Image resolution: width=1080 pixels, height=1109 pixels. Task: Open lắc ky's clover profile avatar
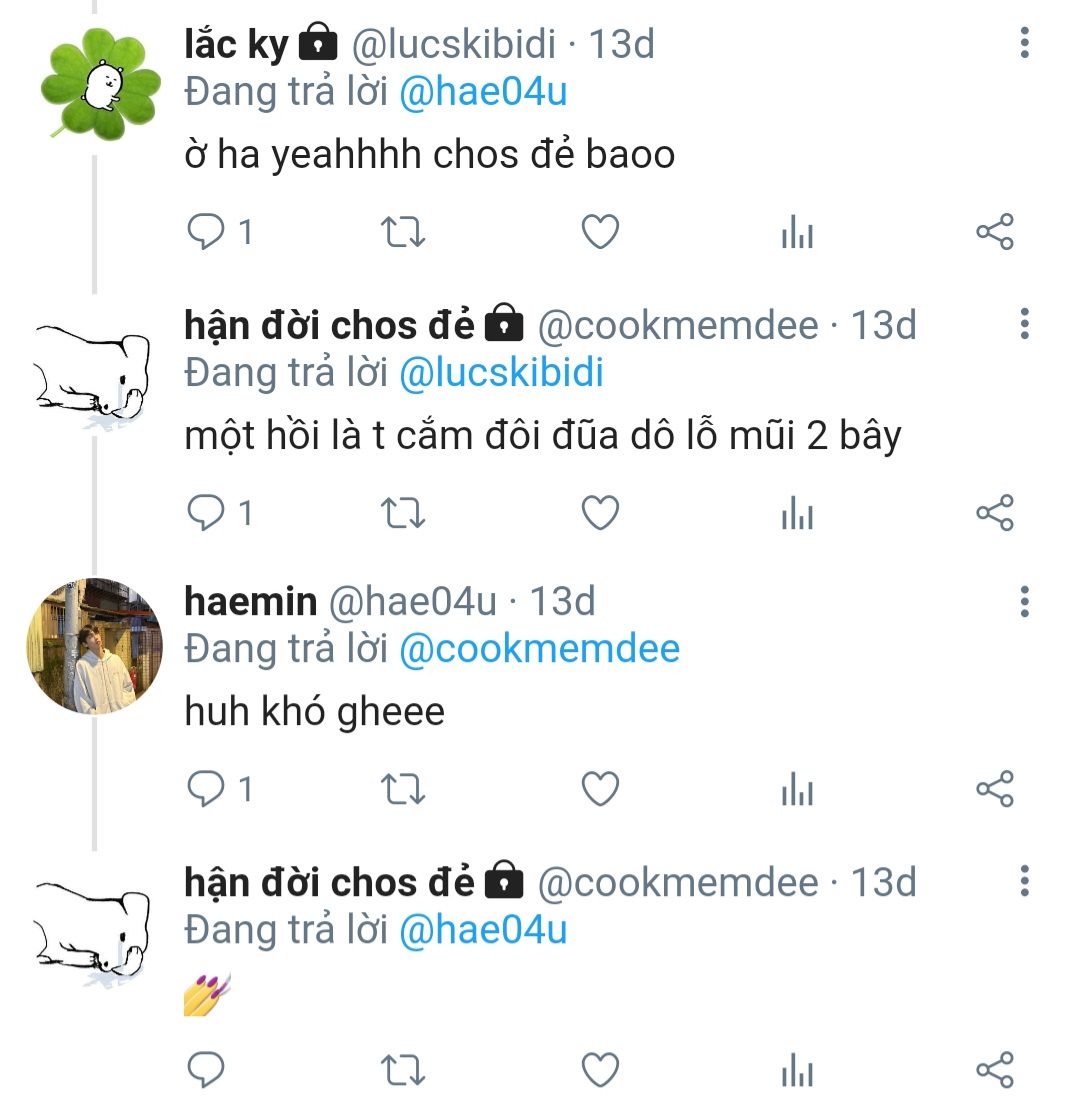tap(102, 82)
